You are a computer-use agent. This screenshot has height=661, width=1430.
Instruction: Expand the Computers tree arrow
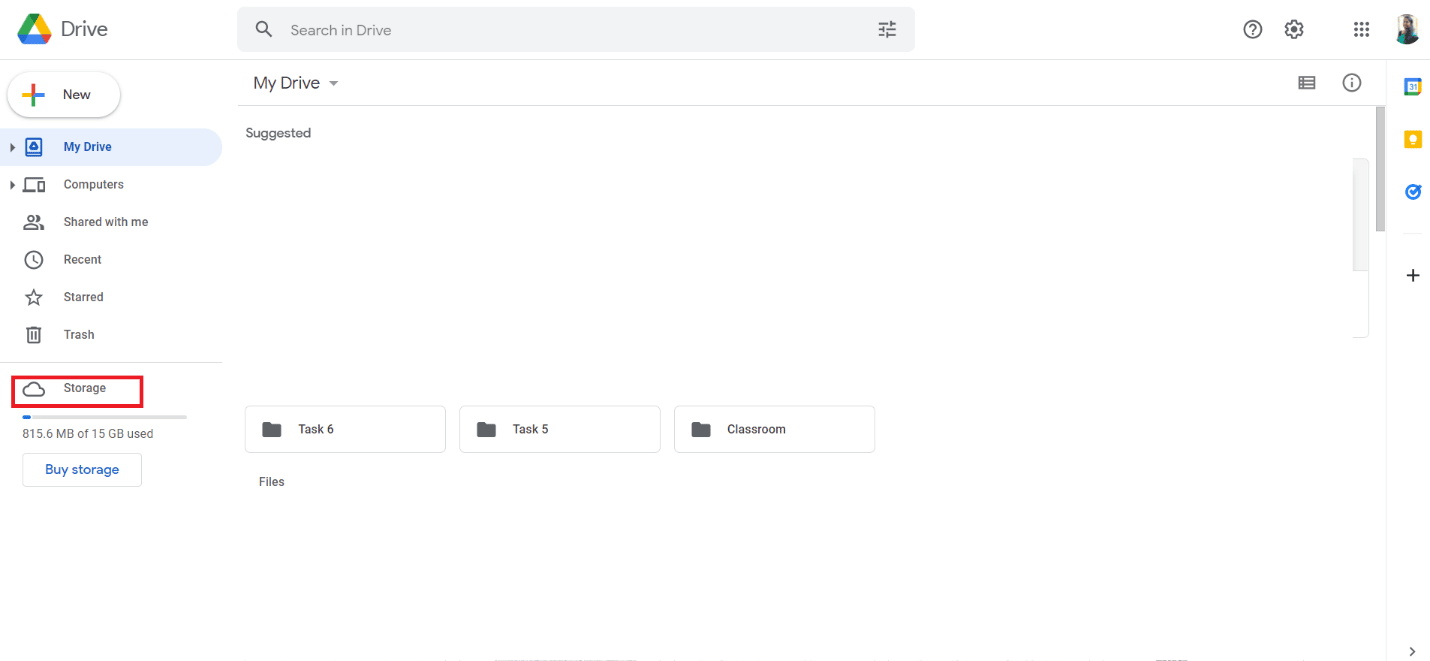tap(12, 185)
